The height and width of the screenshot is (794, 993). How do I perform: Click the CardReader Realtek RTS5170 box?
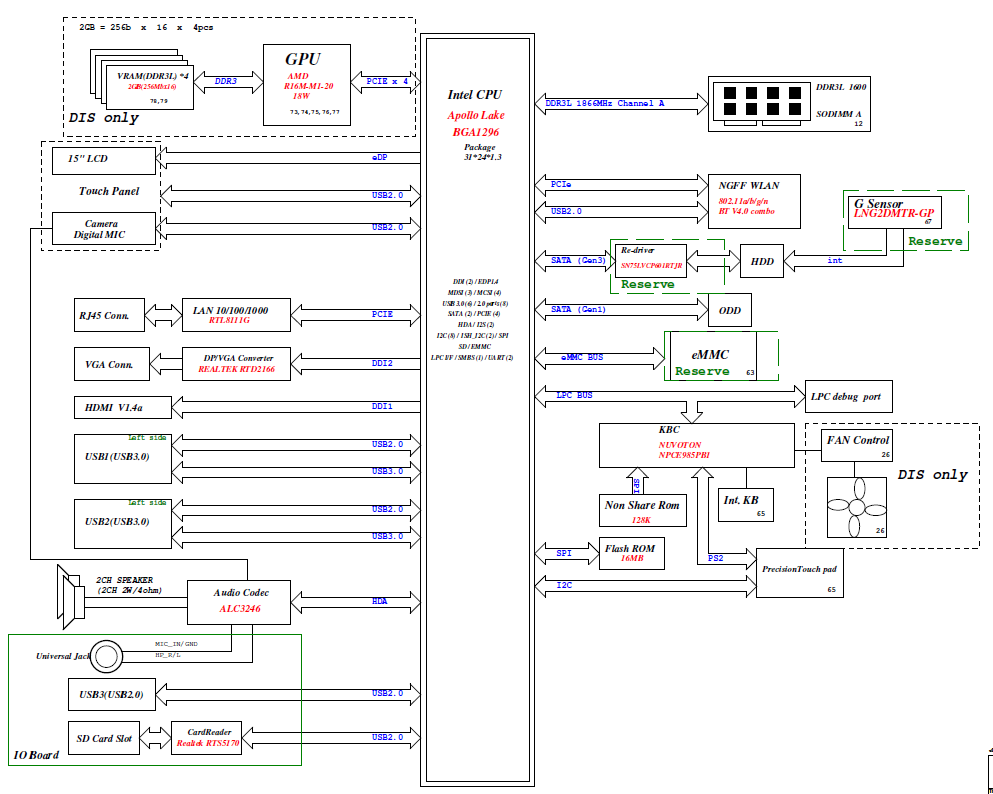(x=208, y=738)
